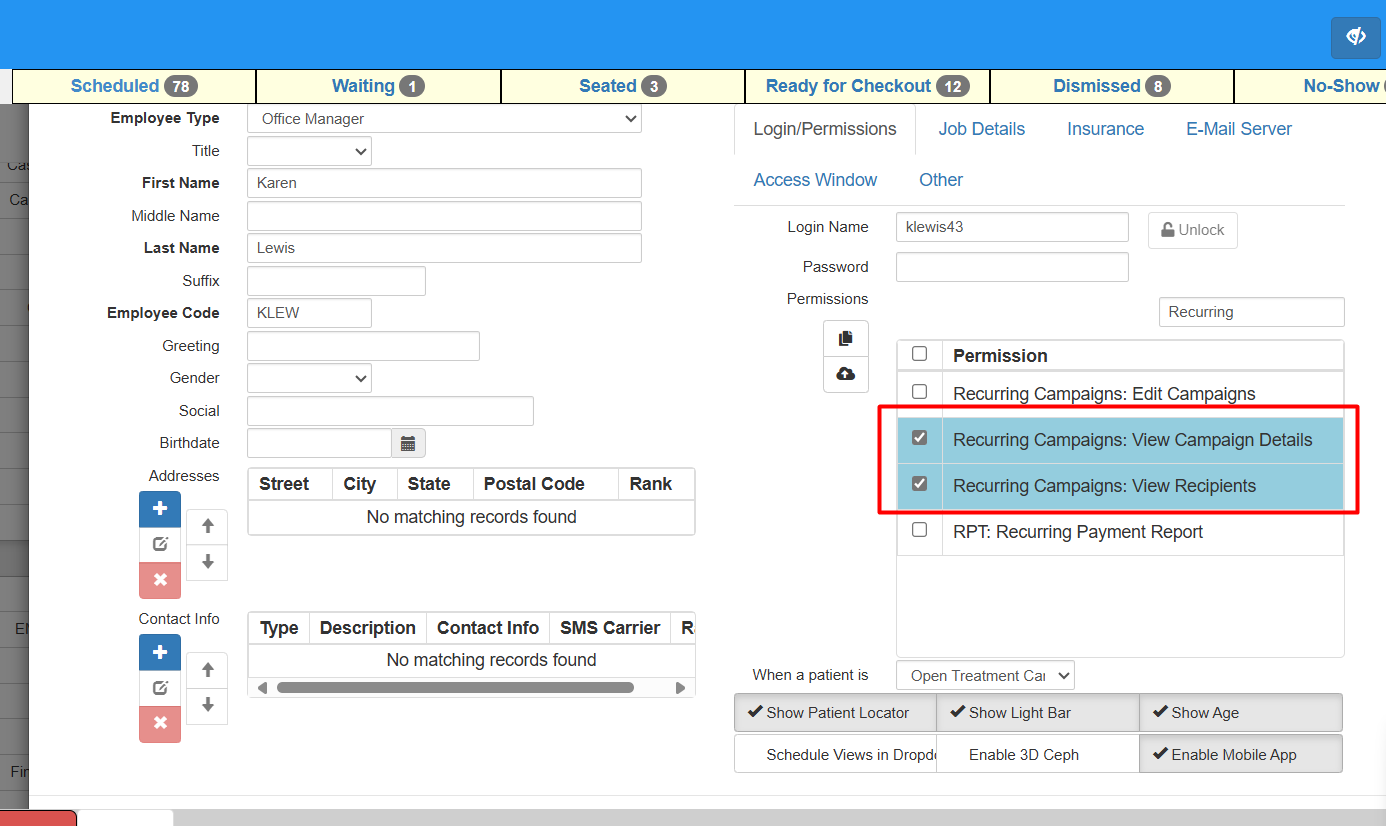Click the cloud upload permissions icon
Screen dimensions: 1386x826
click(x=846, y=374)
